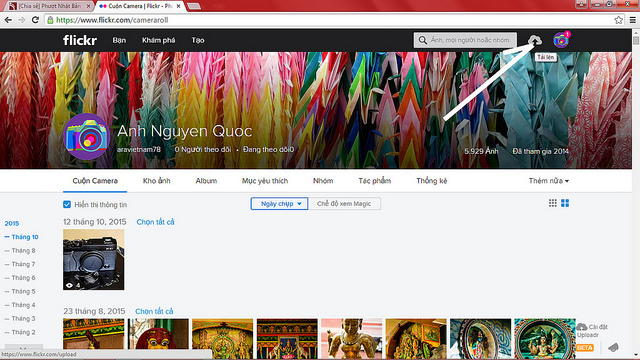640x360 pixels.
Task: Close the Phượt Nhật Bản tab
Action: pos(88,6)
